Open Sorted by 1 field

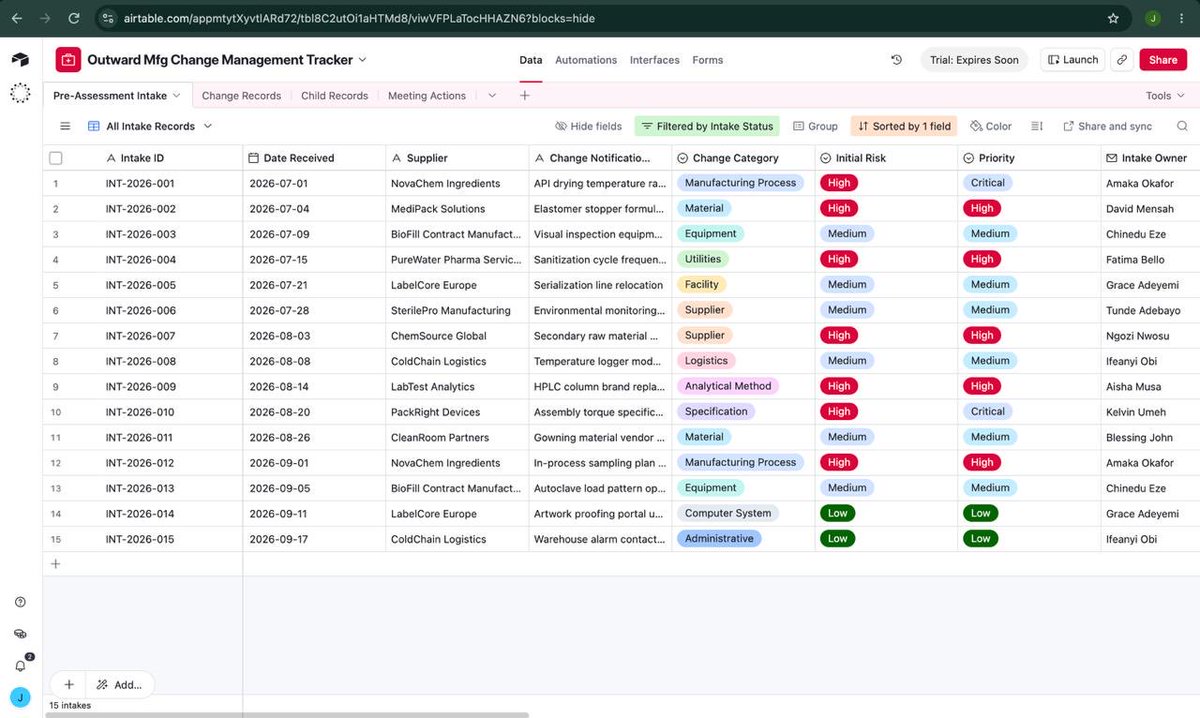pyautogui.click(x=904, y=126)
